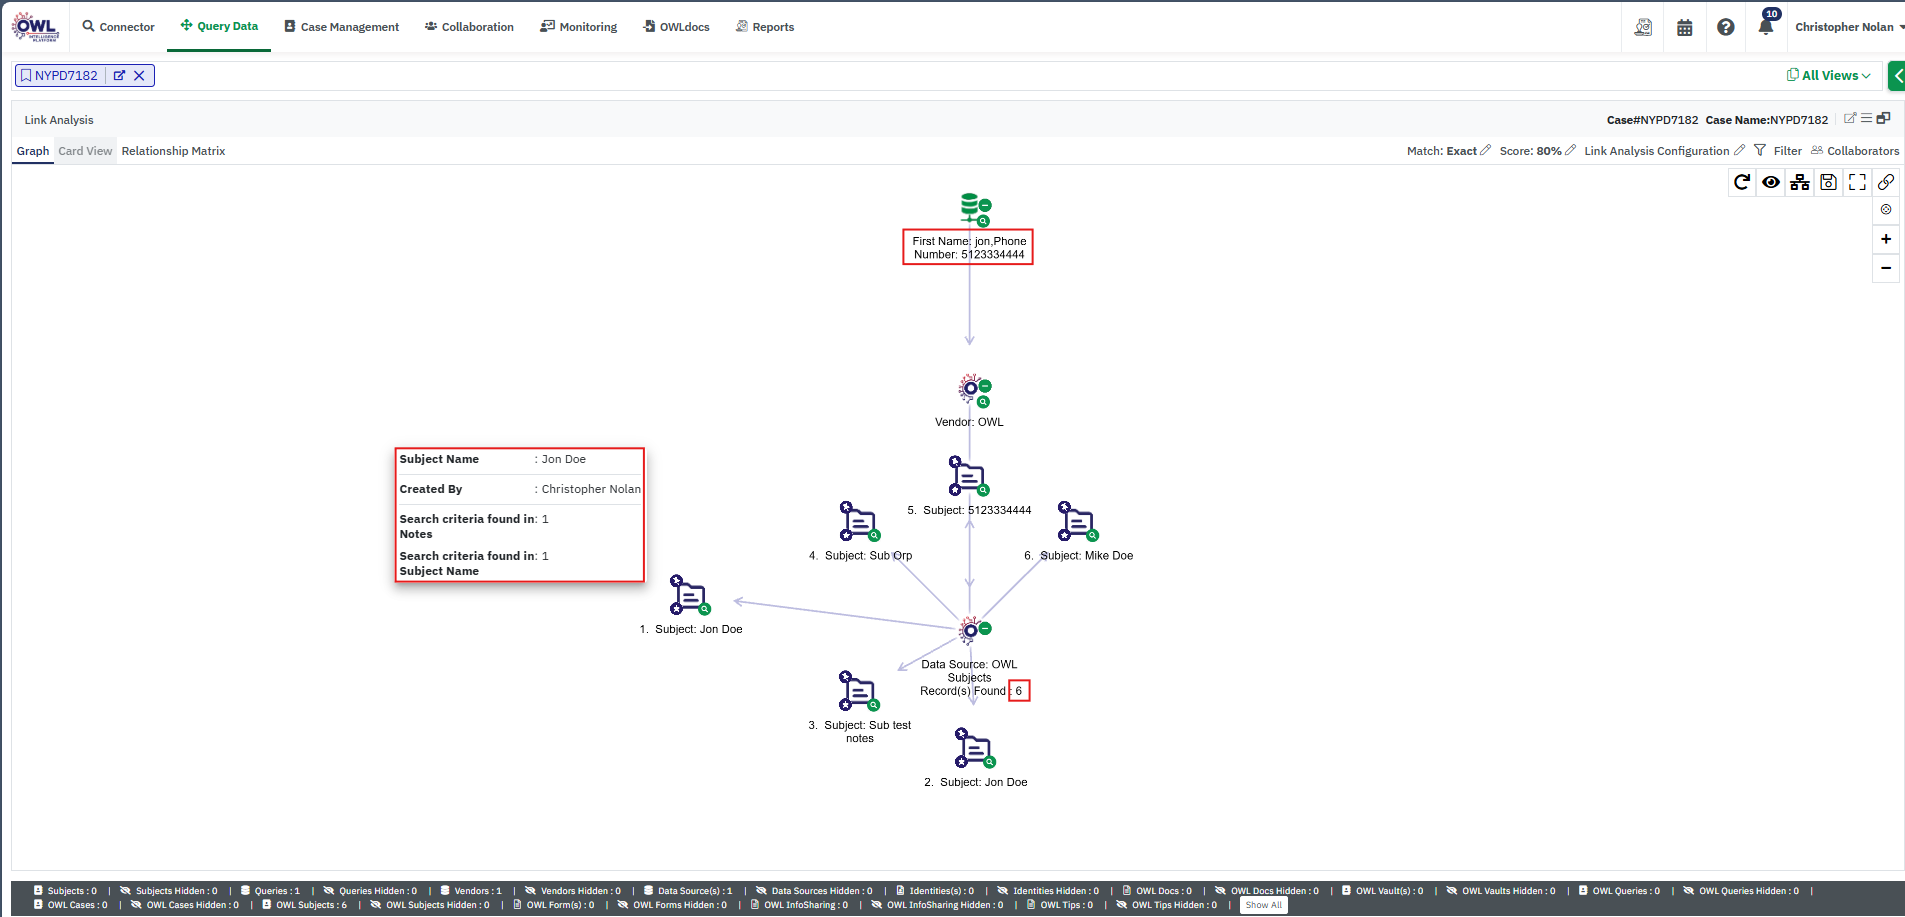Image resolution: width=1905 pixels, height=917 pixels.
Task: Collapse the Data Source OWL Subjects node
Action: pyautogui.click(x=985, y=628)
